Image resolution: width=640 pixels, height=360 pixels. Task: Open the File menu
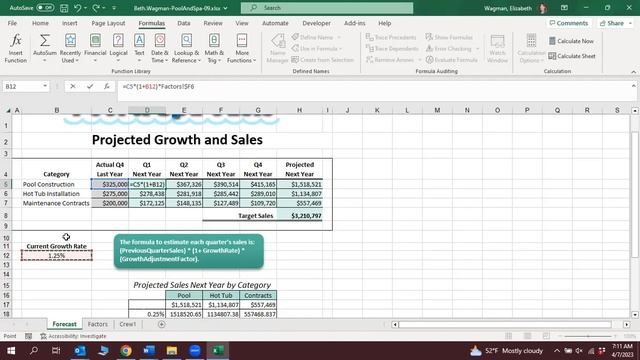click(x=12, y=23)
